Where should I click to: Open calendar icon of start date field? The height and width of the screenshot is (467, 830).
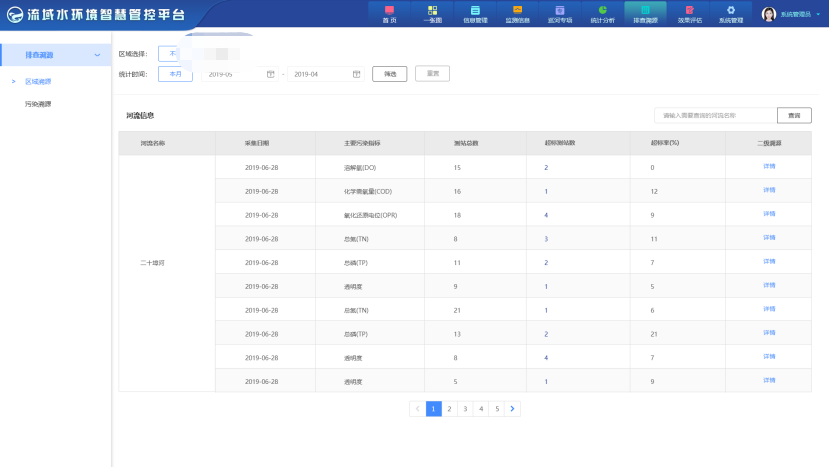[271, 74]
